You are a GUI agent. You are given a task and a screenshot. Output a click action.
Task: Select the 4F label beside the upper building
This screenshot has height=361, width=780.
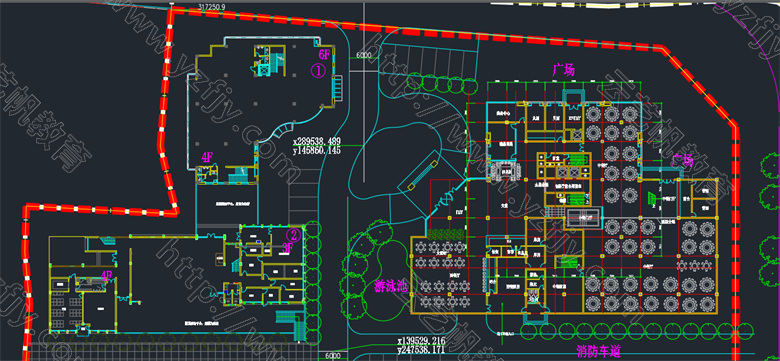207,157
